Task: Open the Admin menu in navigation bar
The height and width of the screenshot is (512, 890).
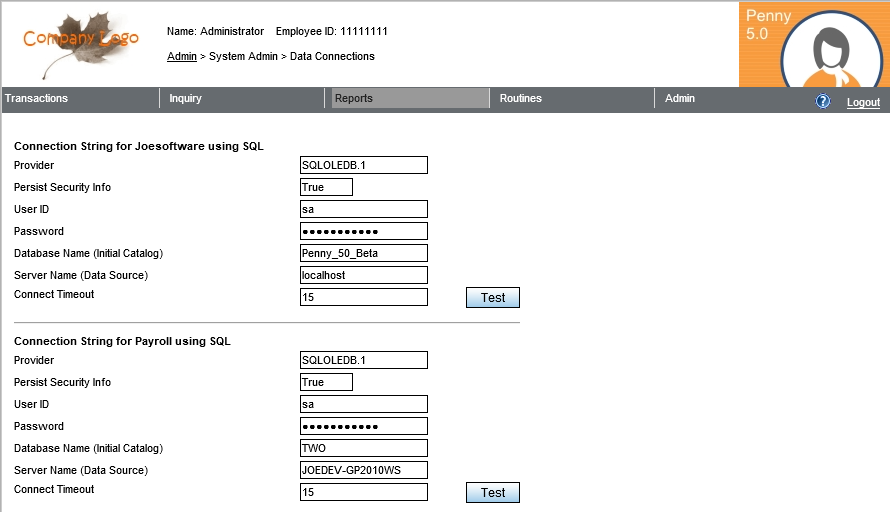Action: [680, 98]
